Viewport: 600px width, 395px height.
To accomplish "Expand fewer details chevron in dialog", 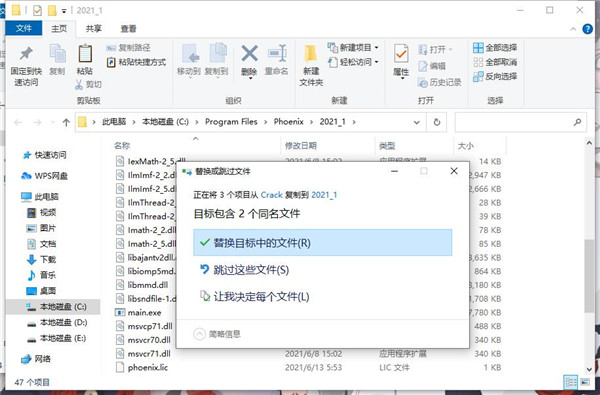I will (199, 334).
